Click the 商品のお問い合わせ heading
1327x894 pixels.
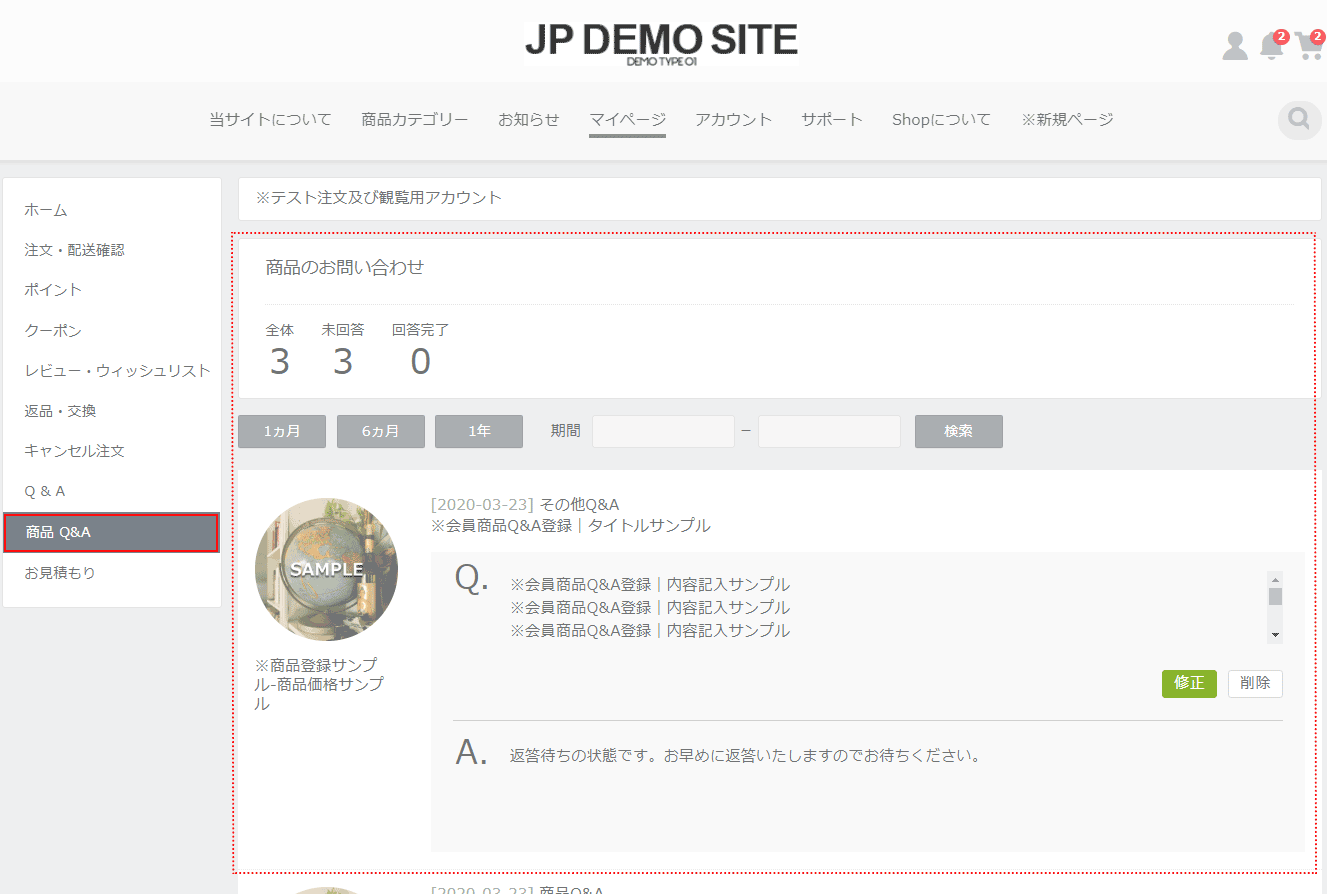[345, 267]
